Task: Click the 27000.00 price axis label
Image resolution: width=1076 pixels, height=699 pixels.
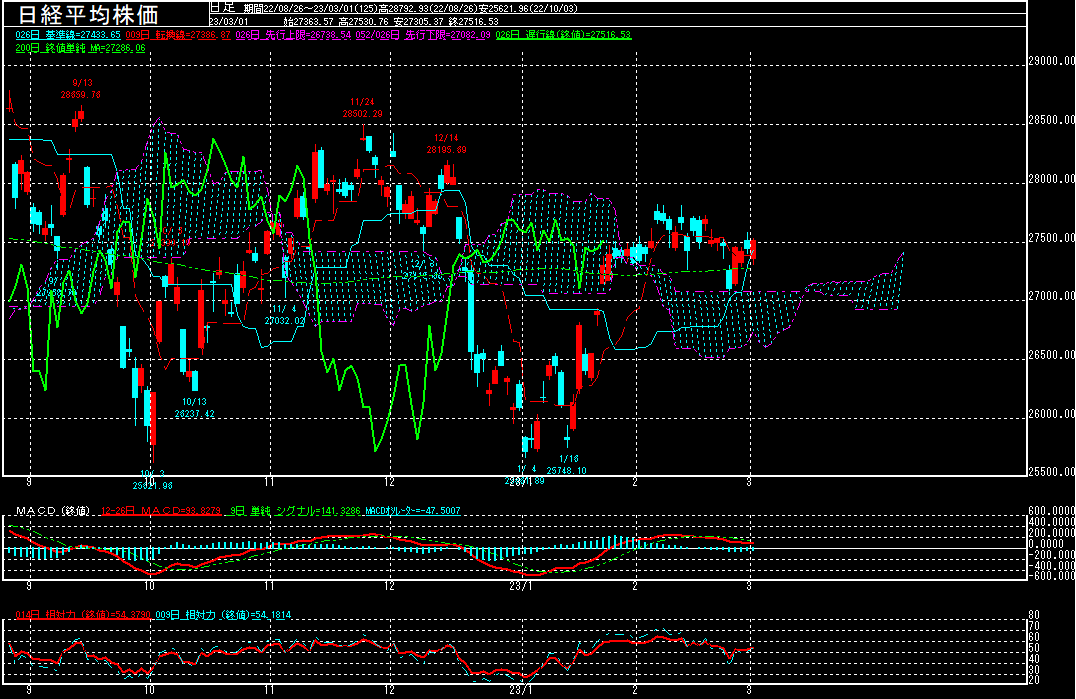Action: [1051, 296]
